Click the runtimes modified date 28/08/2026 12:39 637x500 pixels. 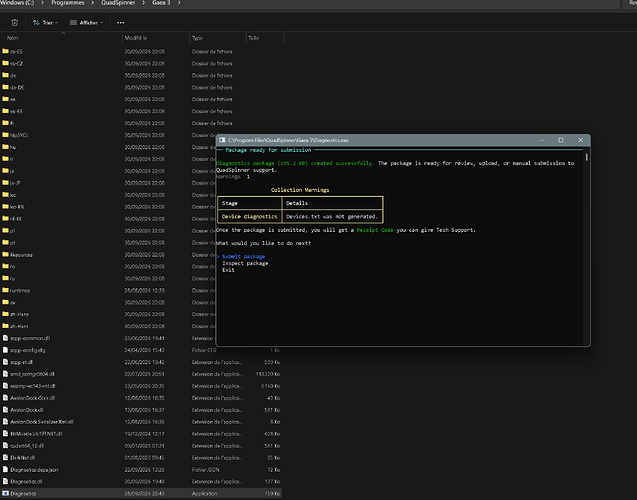coord(144,290)
